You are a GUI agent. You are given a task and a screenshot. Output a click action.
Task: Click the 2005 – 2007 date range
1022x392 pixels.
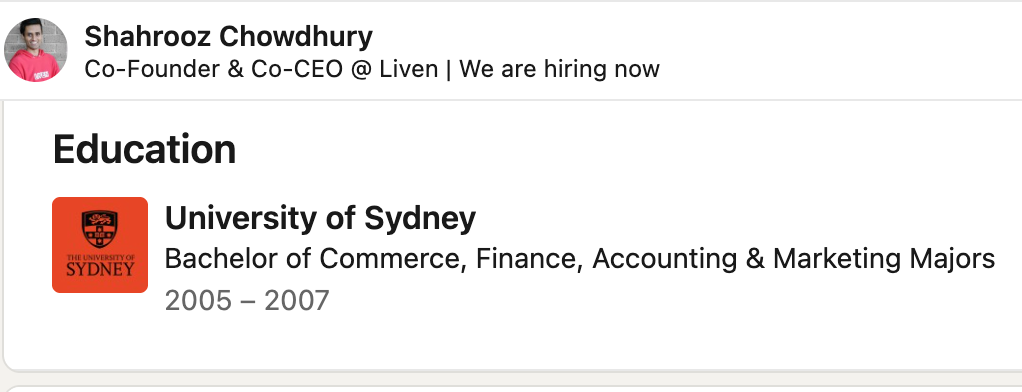tap(247, 301)
